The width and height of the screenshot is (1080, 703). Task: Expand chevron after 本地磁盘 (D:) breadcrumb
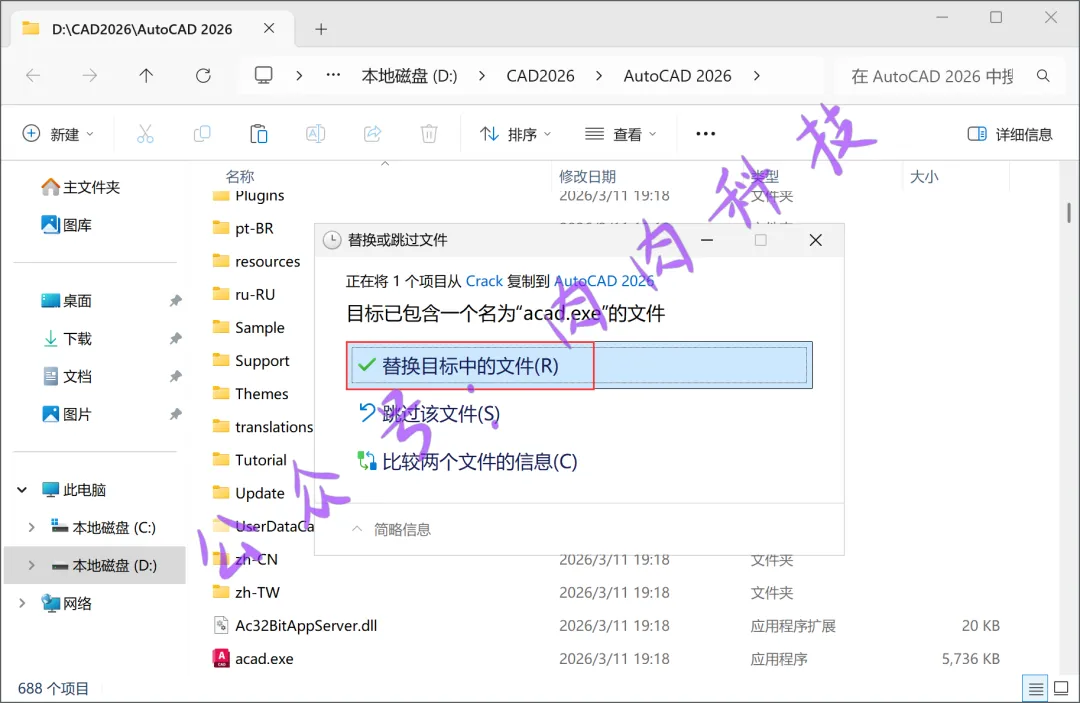click(x=481, y=76)
